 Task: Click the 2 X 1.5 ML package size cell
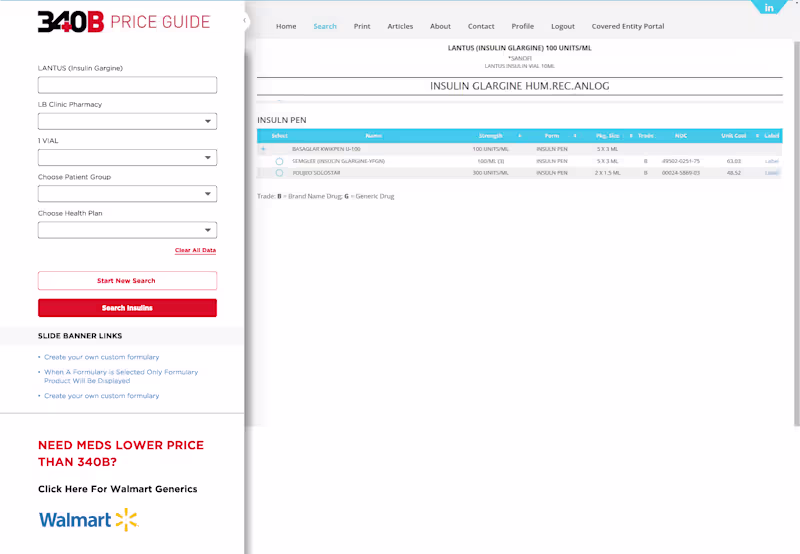607,173
